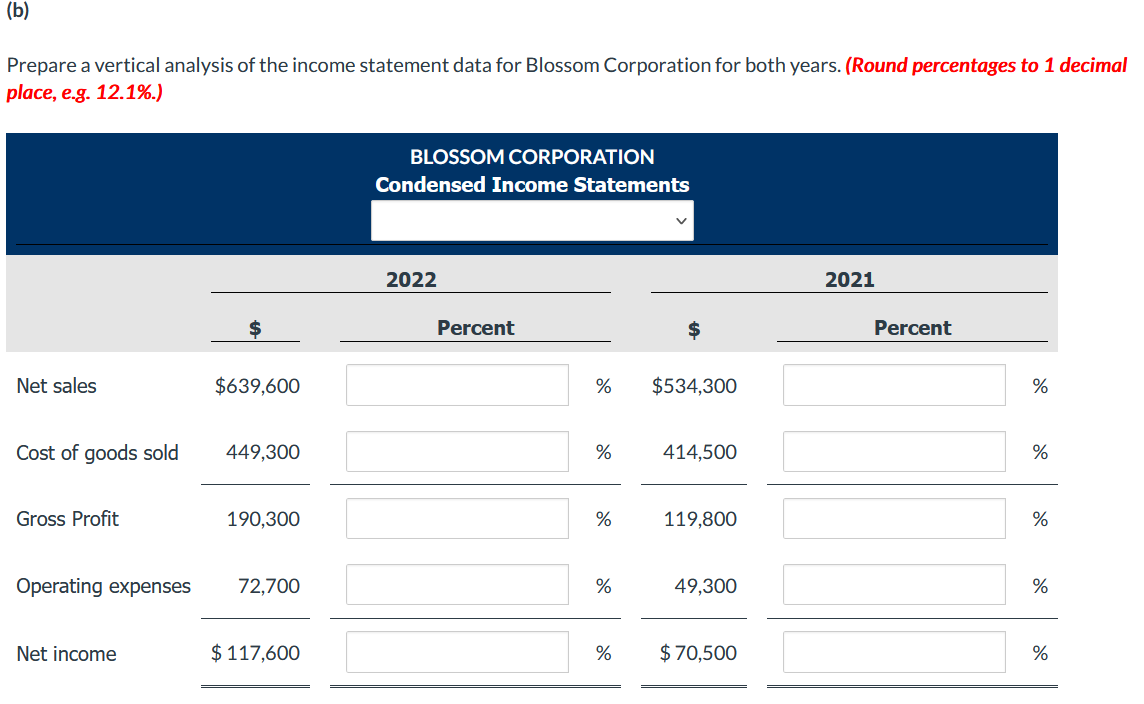Click the 2022 Net sales percent field
The image size is (1144, 704).
[x=457, y=385]
